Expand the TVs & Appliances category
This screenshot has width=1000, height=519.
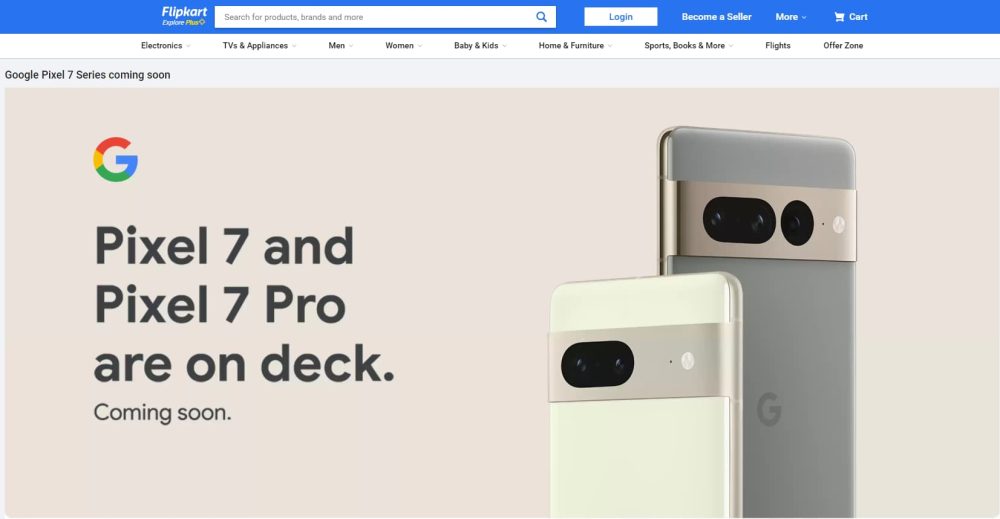tap(259, 46)
